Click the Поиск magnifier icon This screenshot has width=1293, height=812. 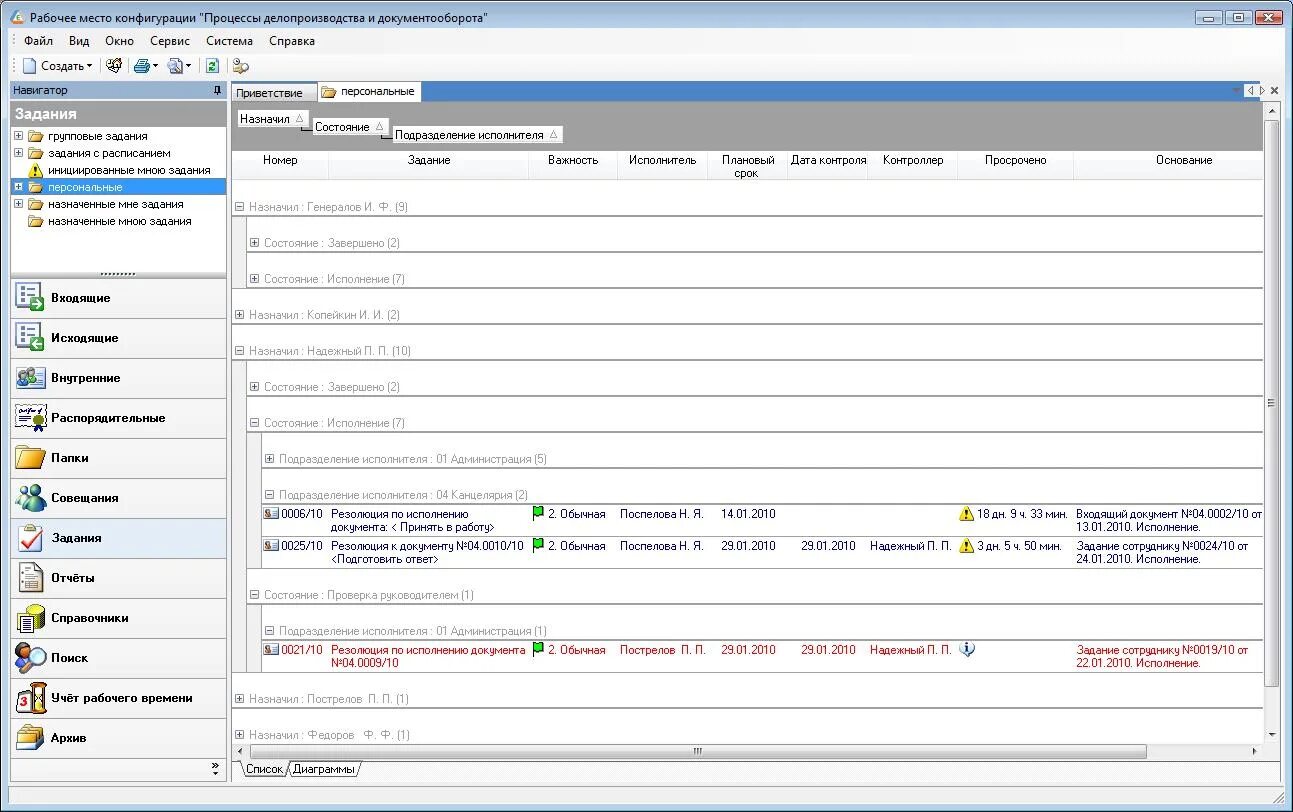31,658
